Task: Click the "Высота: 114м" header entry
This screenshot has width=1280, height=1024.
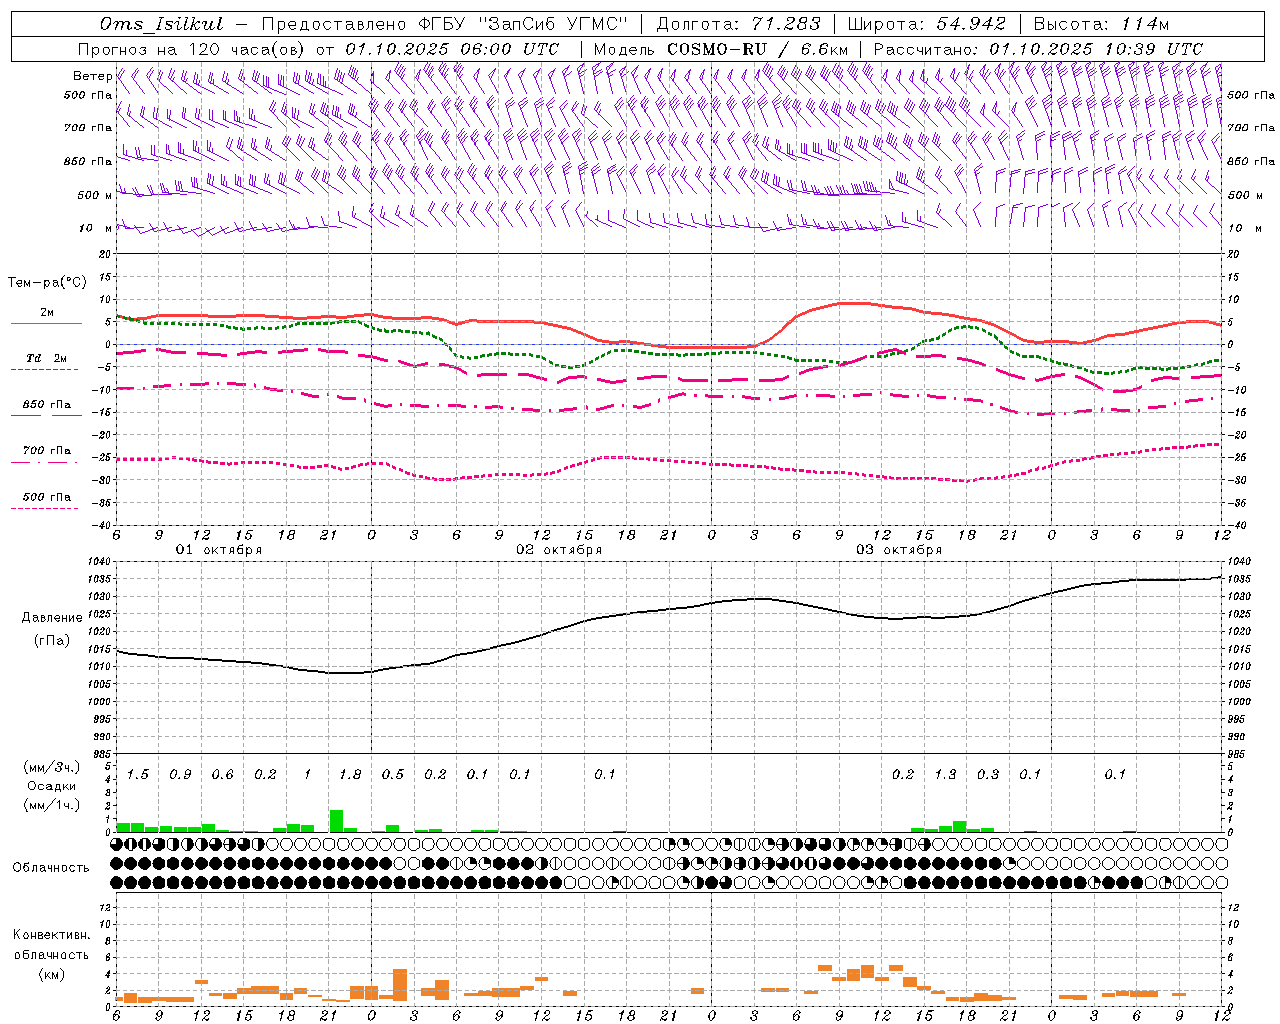Action: 1101,24
